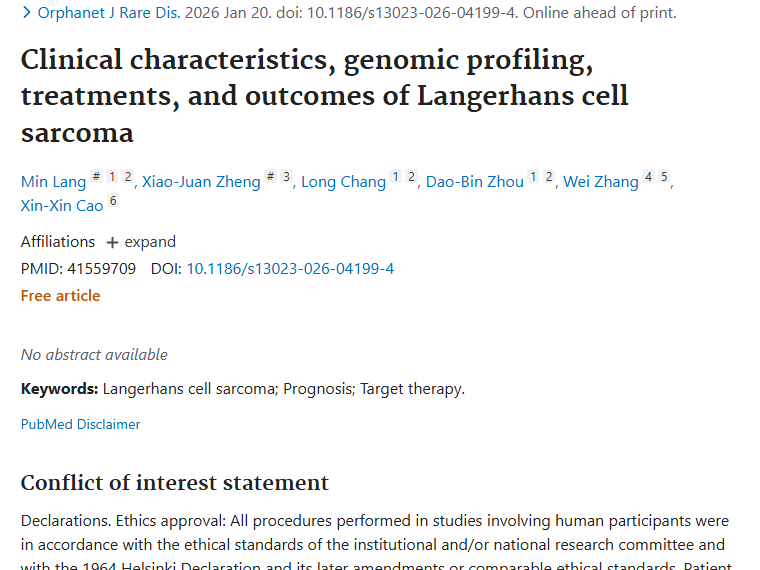Click the chevron before Orphanet J Rare Dis
760x570 pixels.
click(x=26, y=13)
